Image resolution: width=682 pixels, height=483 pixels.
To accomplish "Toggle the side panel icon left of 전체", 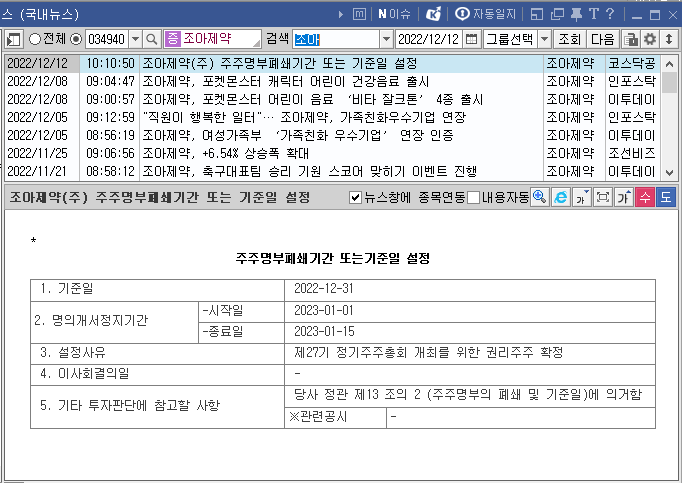I will [13, 40].
